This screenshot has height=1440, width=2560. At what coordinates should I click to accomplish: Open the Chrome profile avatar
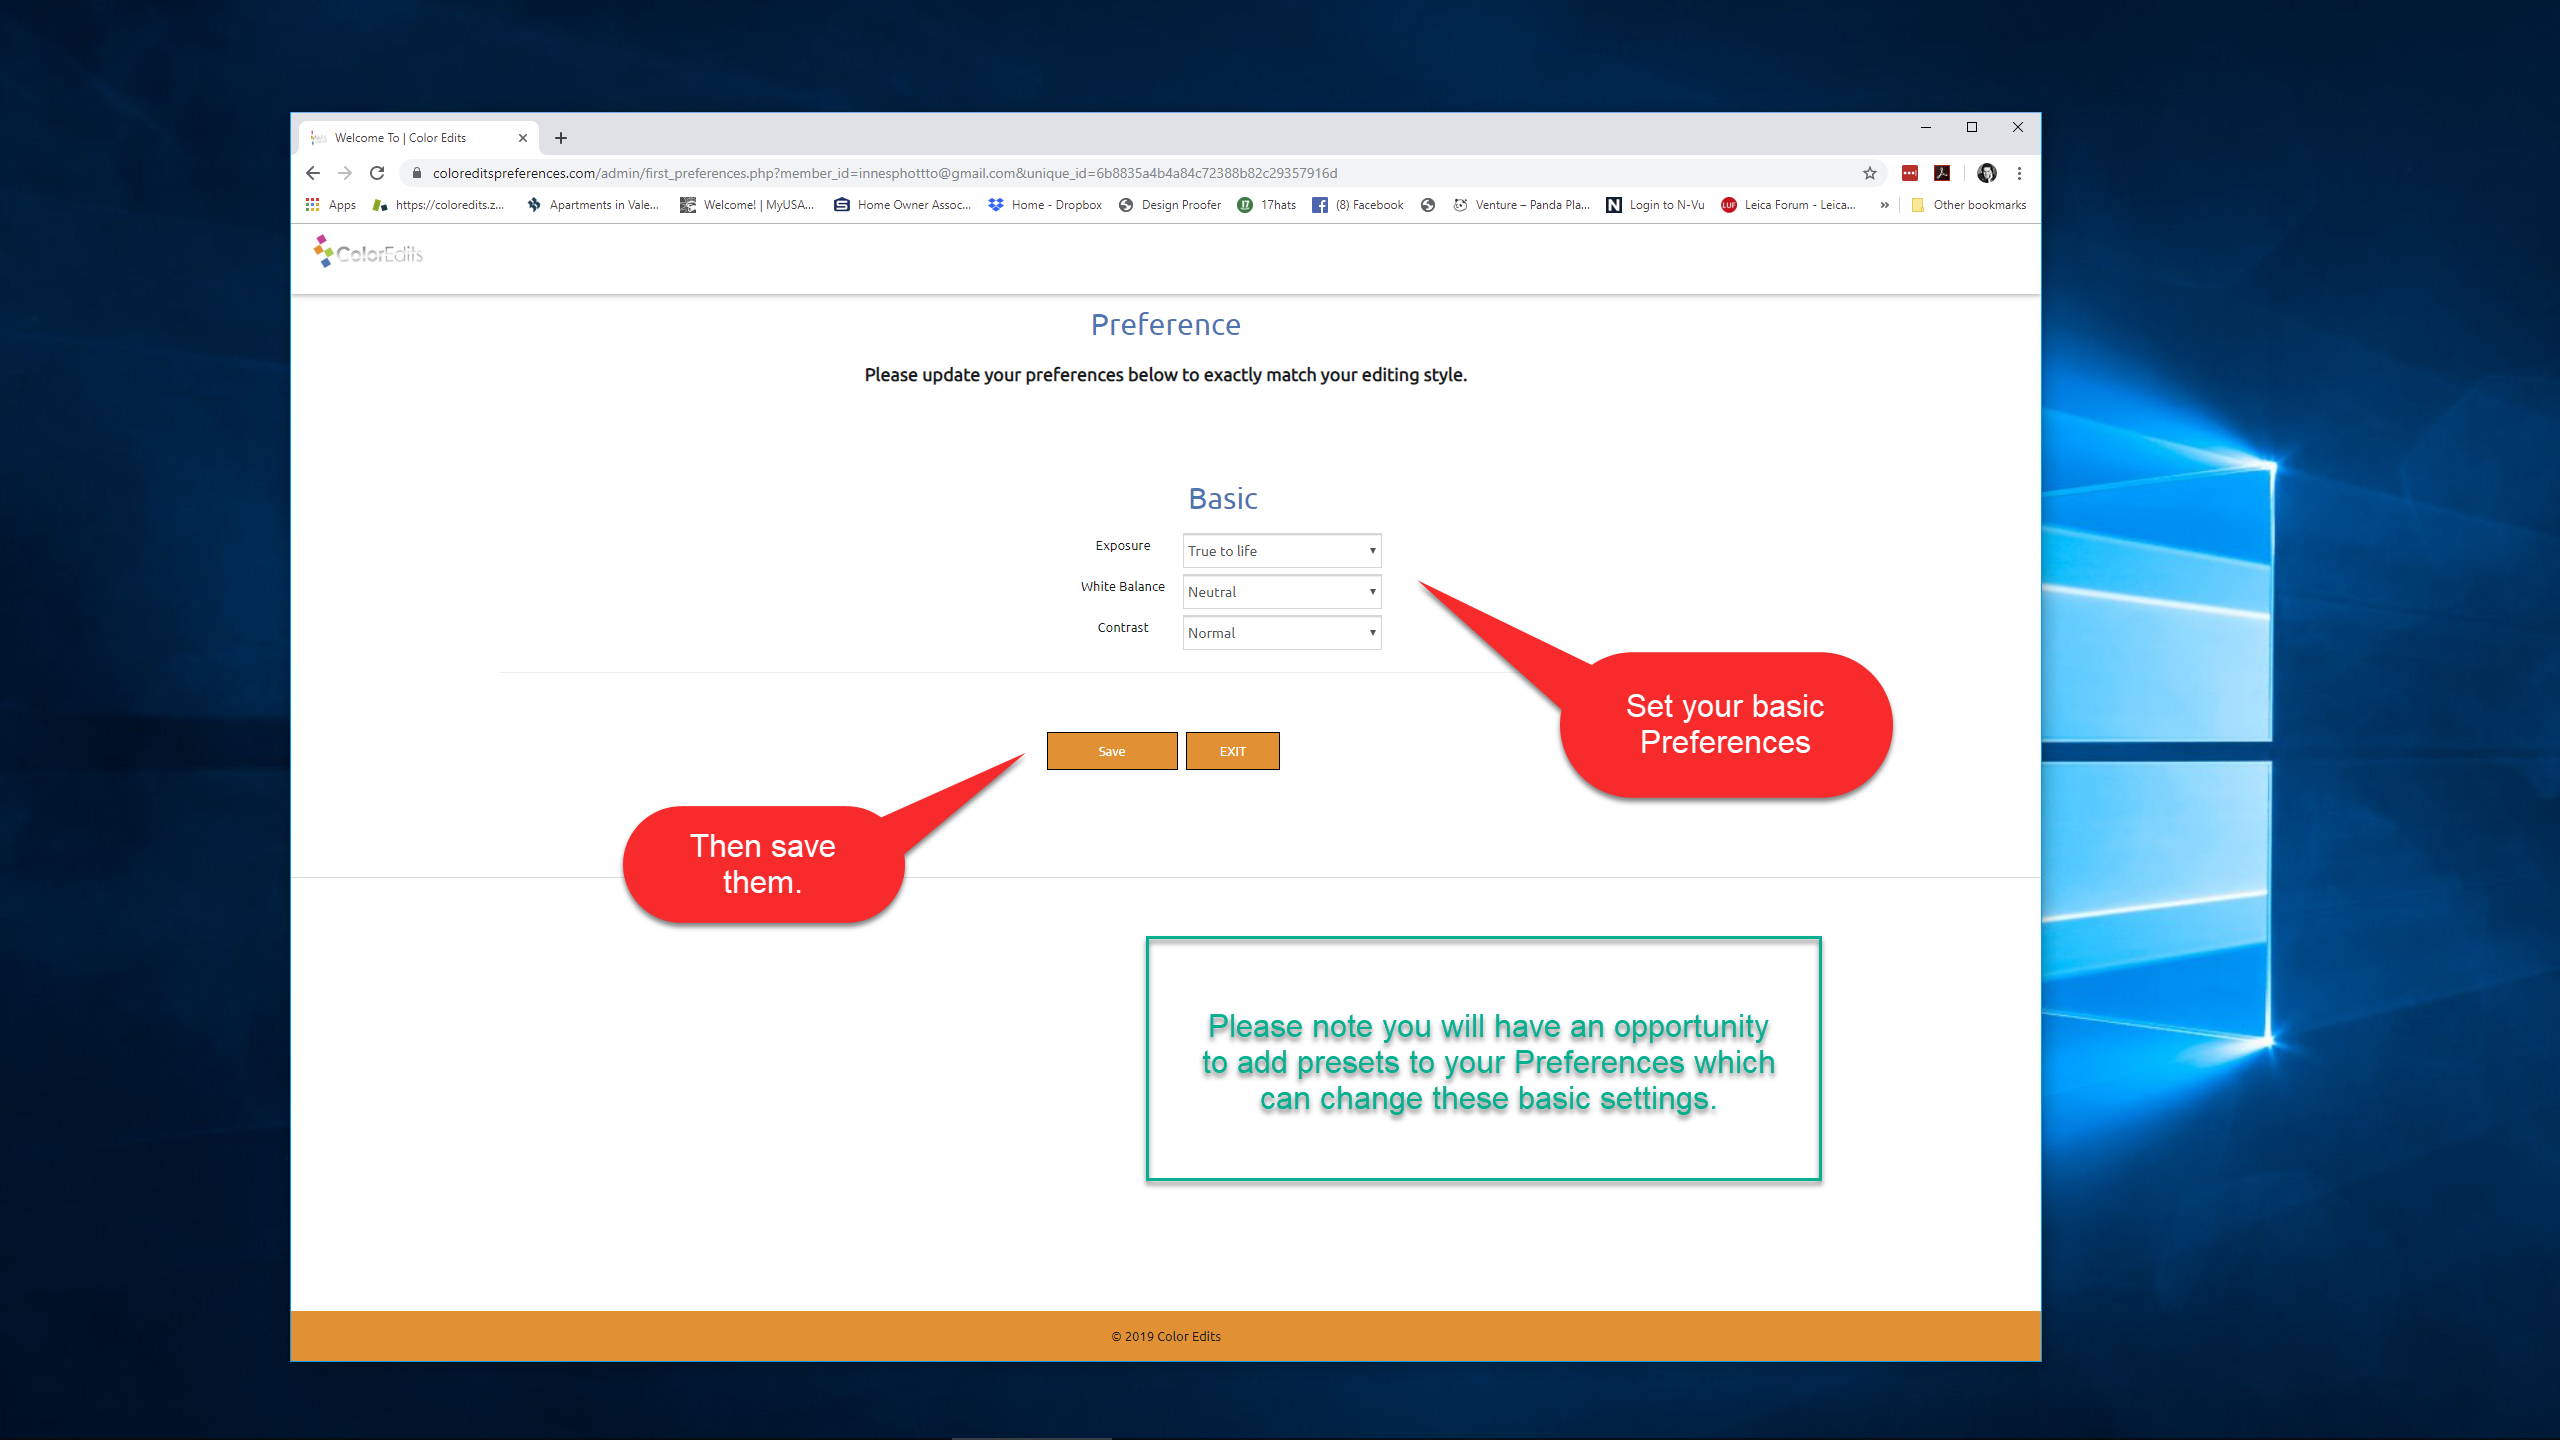point(1987,173)
